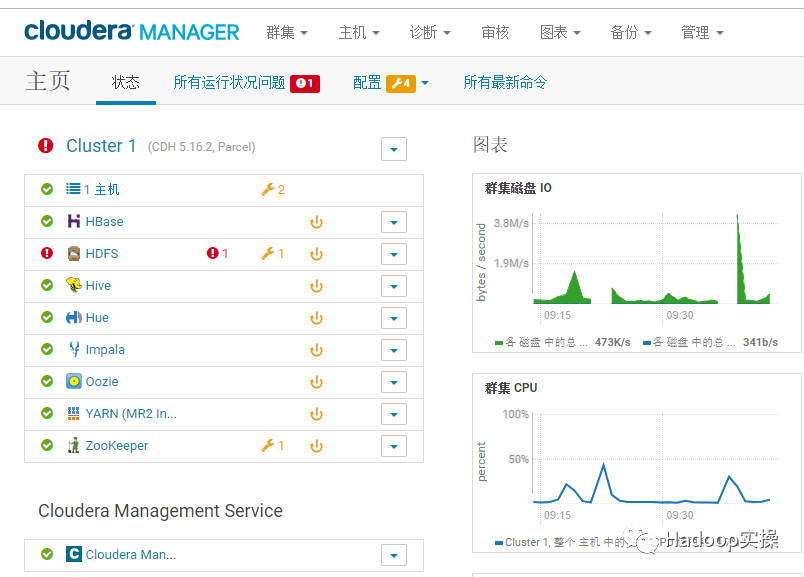Click the HDFS health issue badge showing 1
Screen dimensions: 804x577
(217, 253)
